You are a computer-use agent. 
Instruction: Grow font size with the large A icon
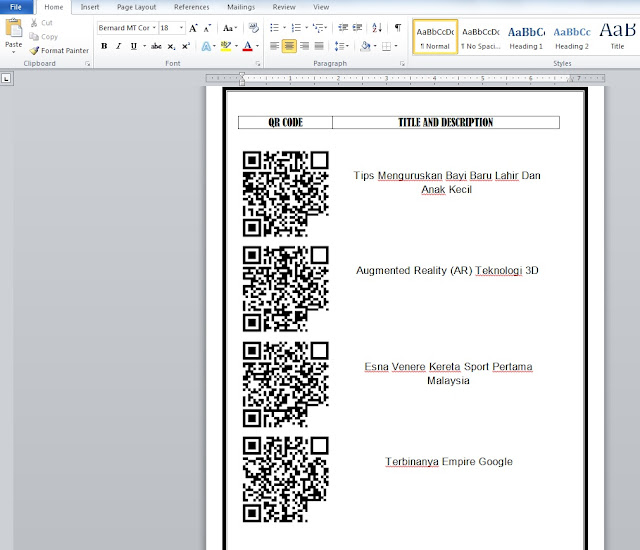point(193,28)
